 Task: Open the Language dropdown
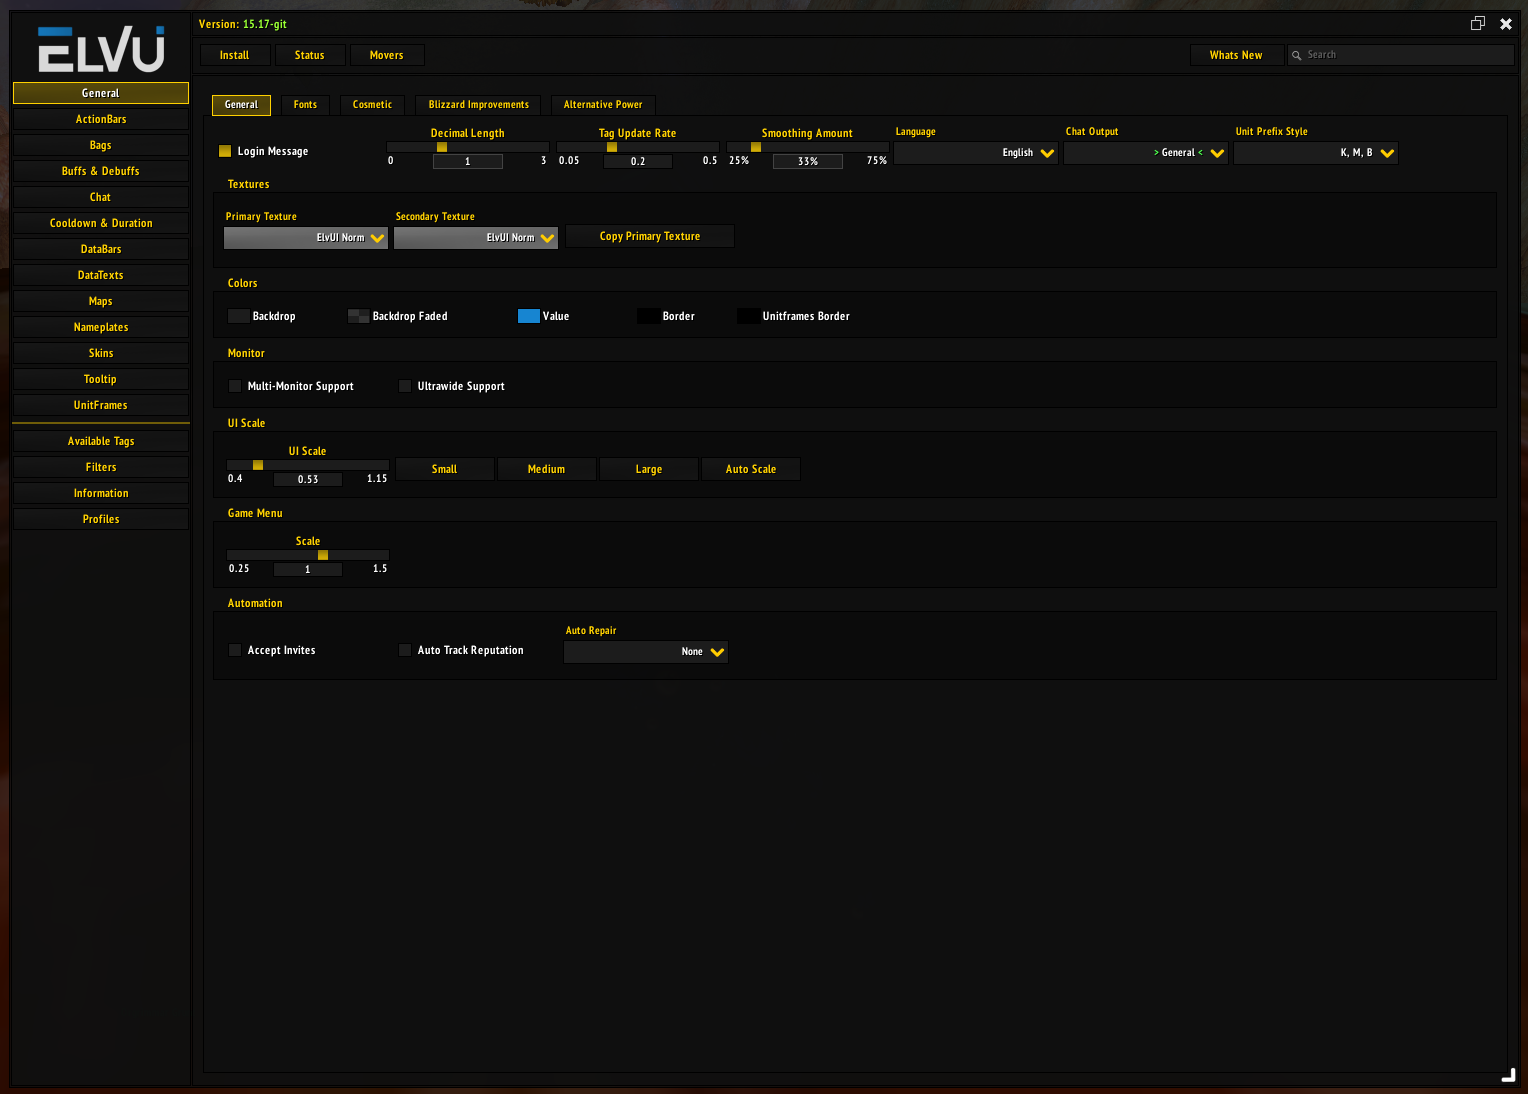tap(976, 153)
